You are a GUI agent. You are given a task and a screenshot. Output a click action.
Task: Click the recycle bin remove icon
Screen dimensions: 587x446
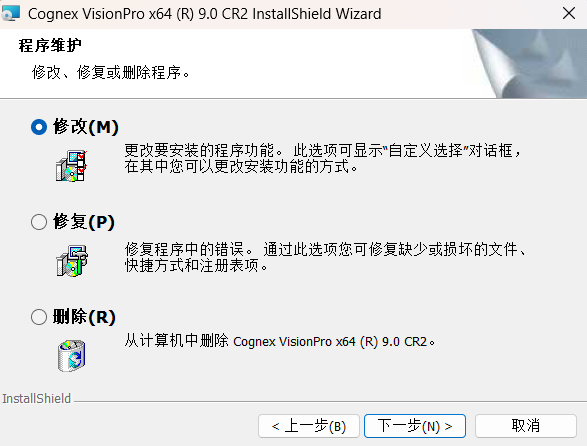click(x=72, y=356)
